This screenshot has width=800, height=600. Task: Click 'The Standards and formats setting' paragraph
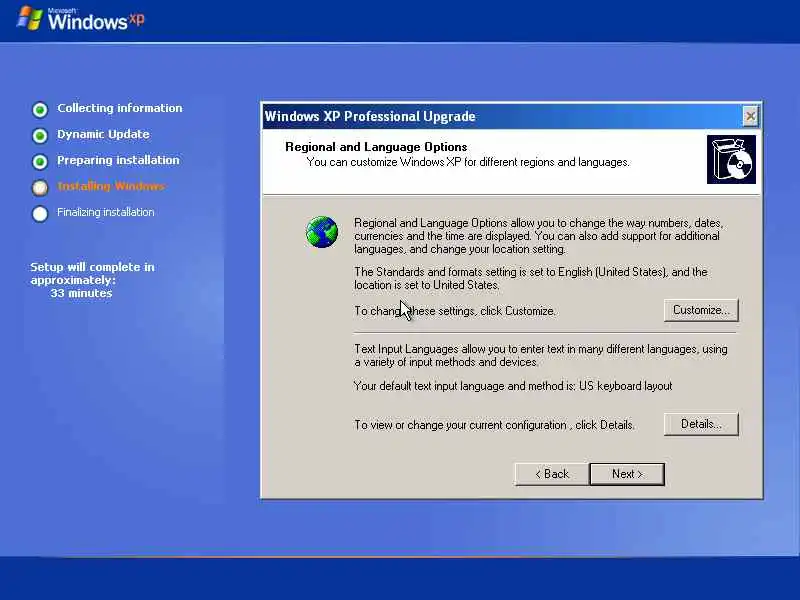pyautogui.click(x=531, y=279)
